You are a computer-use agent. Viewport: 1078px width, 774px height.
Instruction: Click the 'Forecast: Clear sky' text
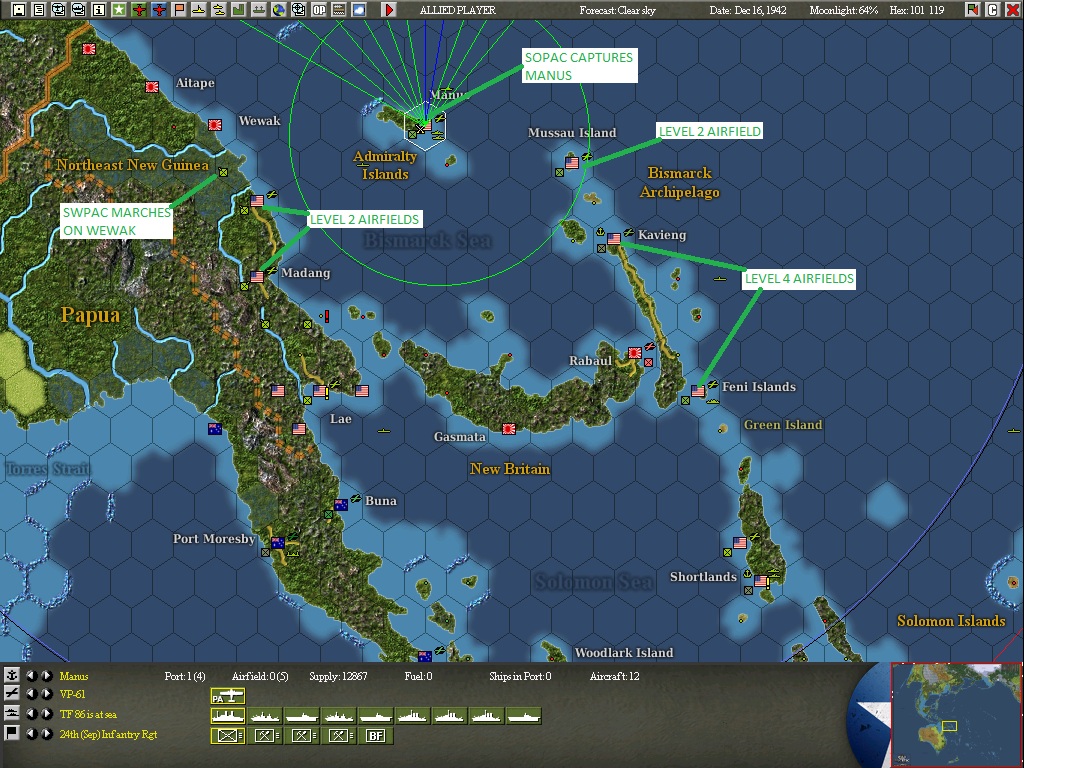pos(617,10)
